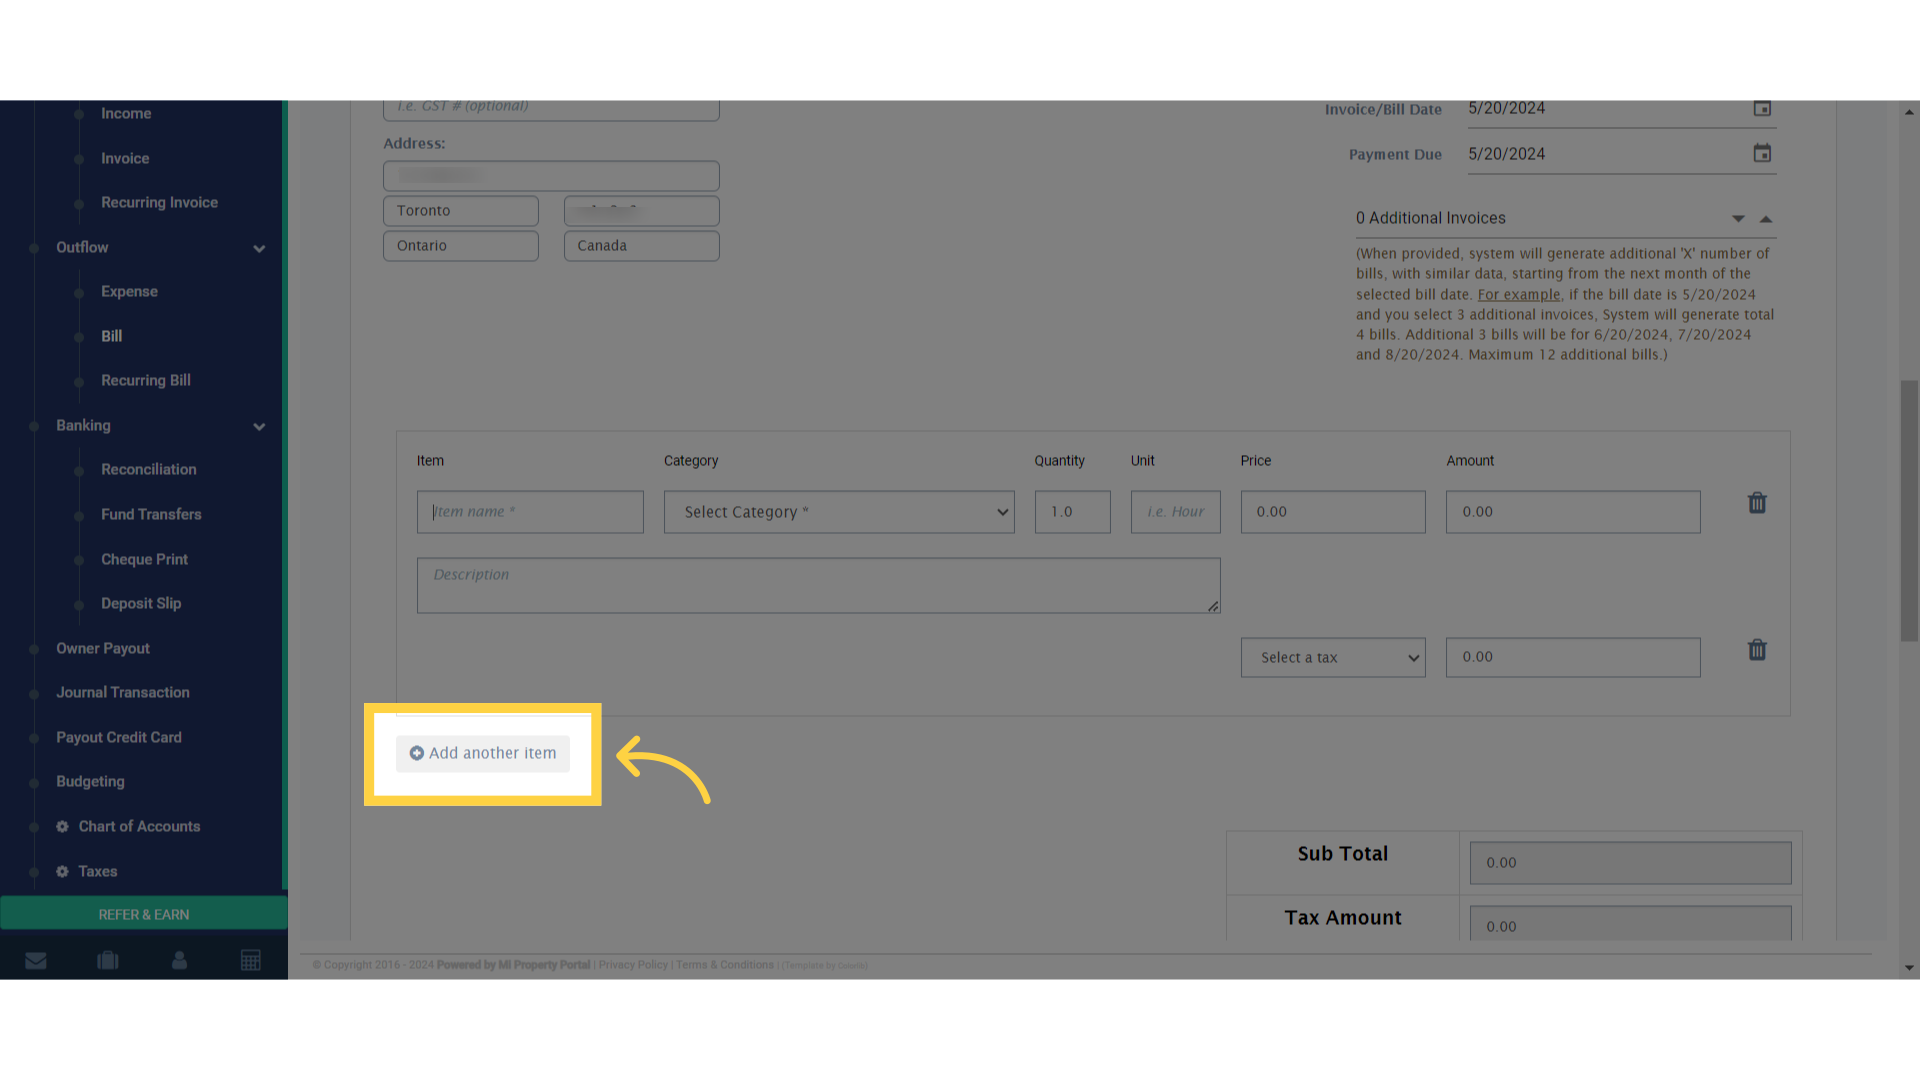Remove the tax row via its trash icon
The width and height of the screenshot is (1920, 1080).
point(1757,650)
